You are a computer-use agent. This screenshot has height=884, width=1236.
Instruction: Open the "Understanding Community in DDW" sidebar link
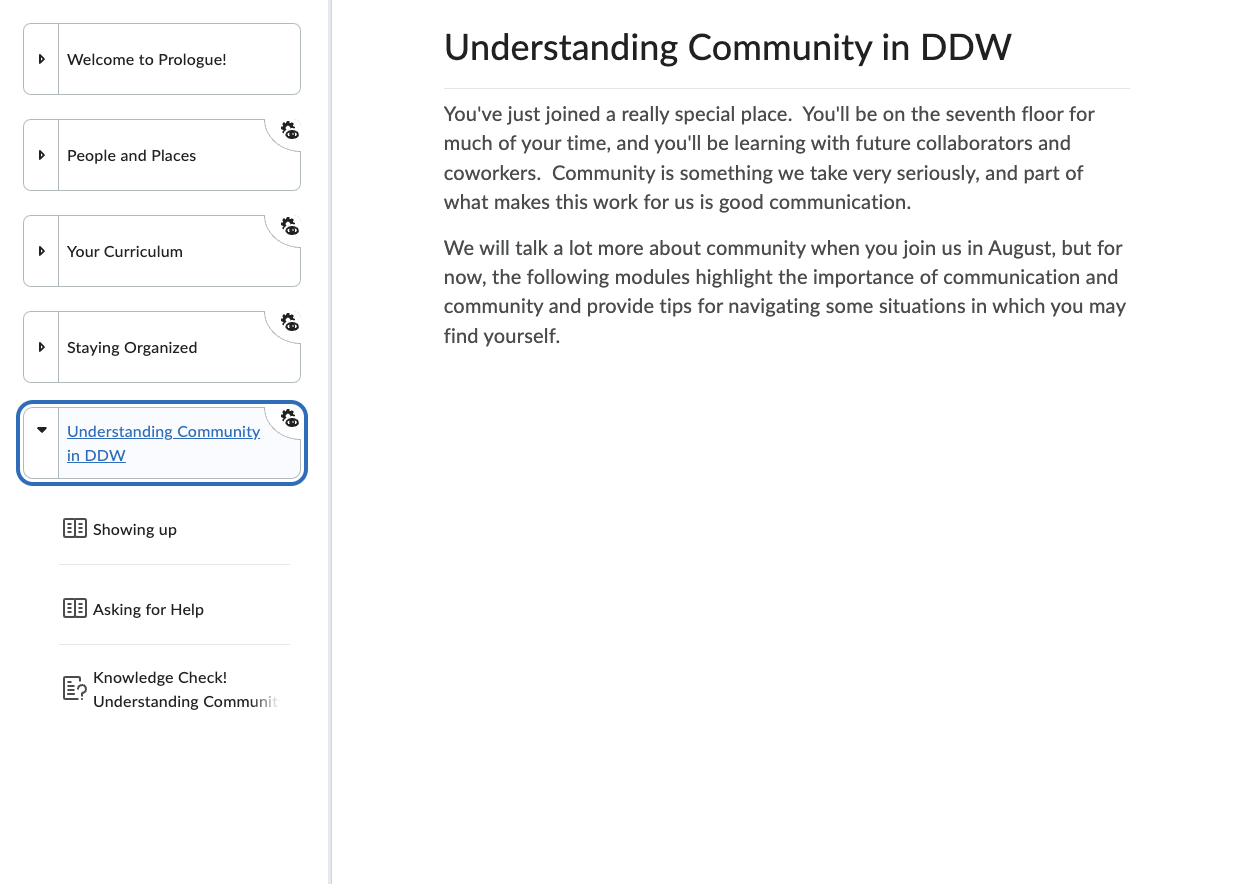coord(163,443)
